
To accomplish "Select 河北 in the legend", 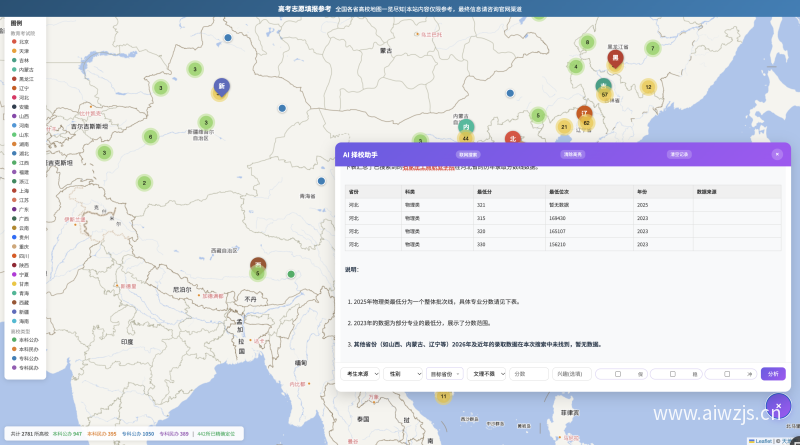I will [x=20, y=97].
